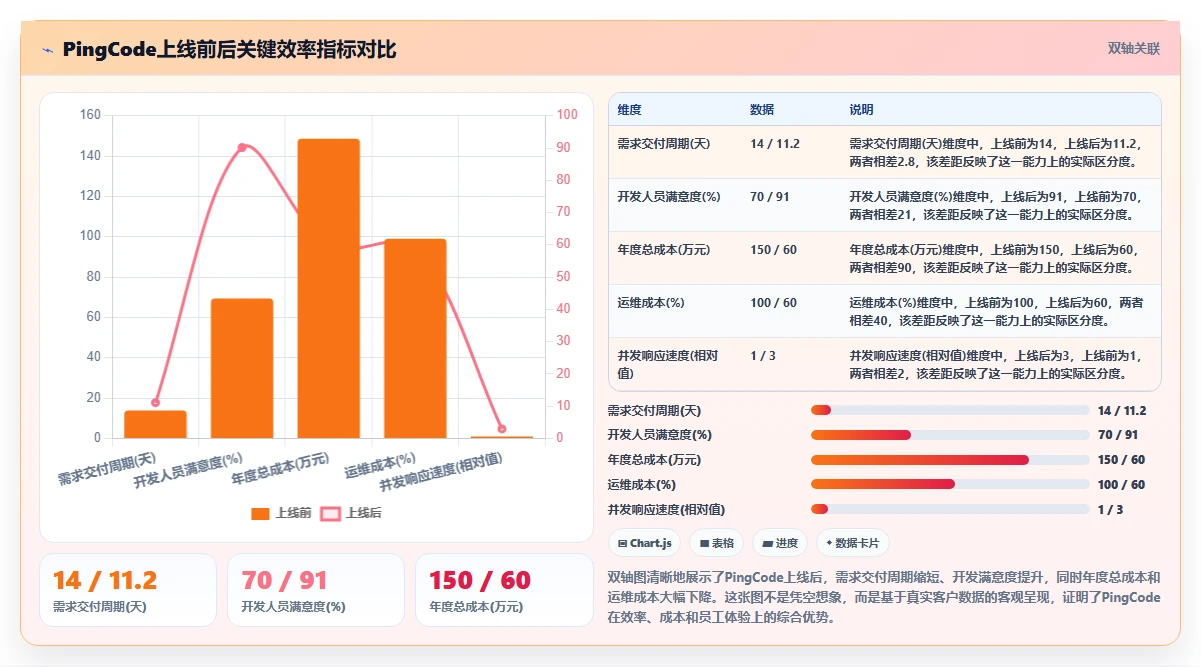Click the 数据 table column header

[762, 110]
